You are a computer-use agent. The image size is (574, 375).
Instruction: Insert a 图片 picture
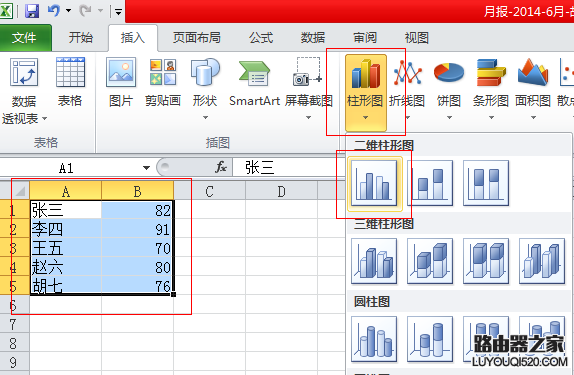(121, 81)
